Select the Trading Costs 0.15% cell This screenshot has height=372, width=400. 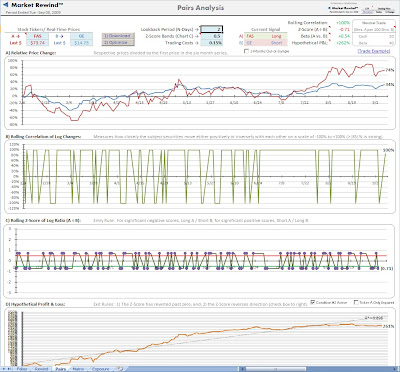click(x=212, y=43)
